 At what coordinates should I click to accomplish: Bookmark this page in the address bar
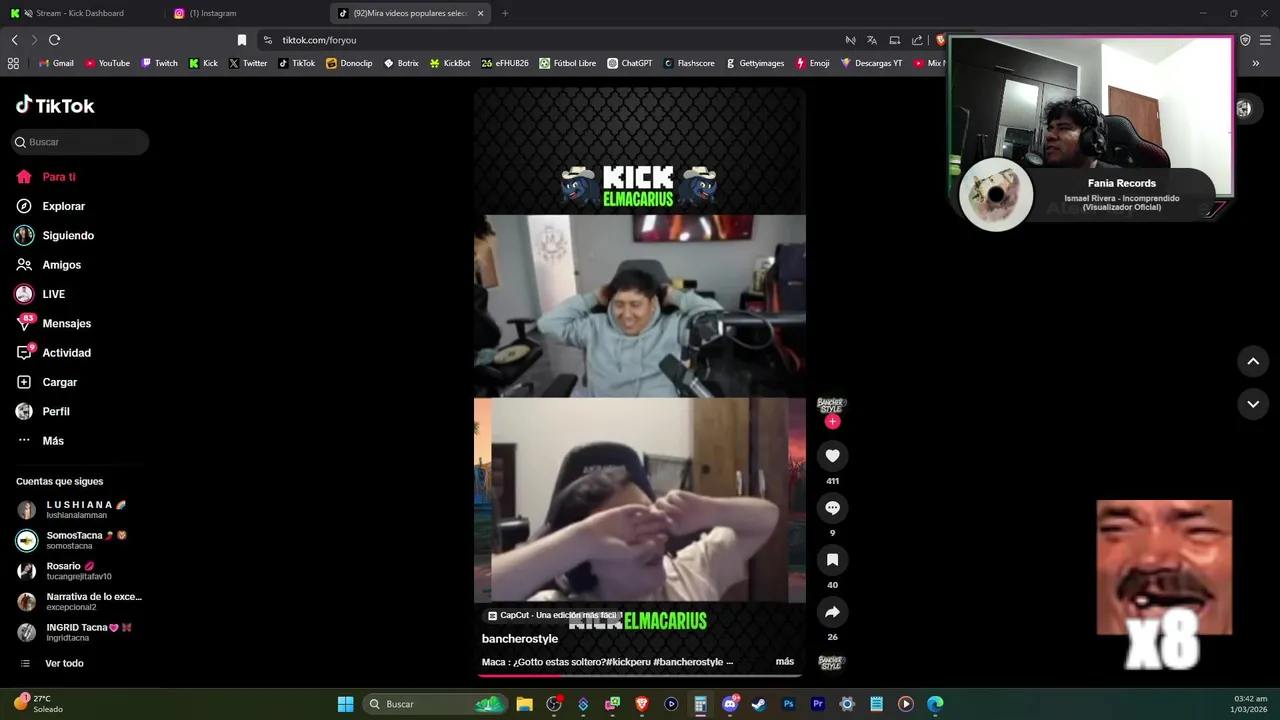242,40
